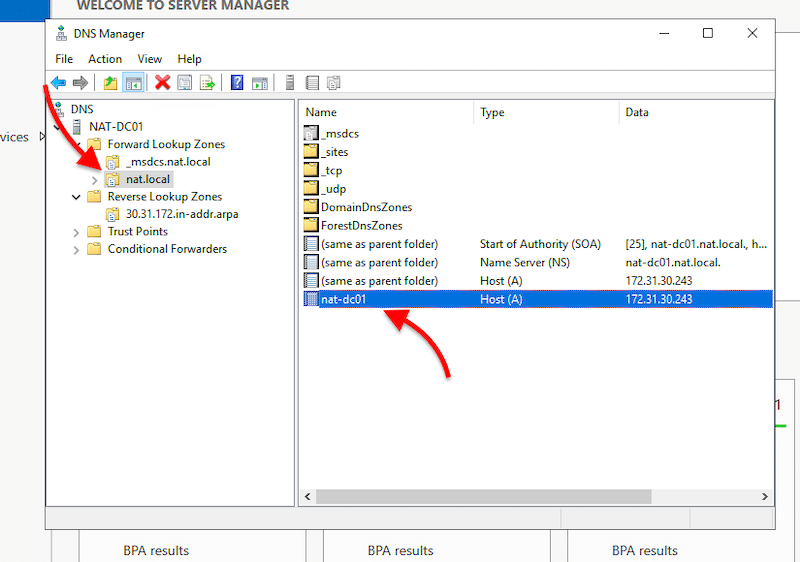Click the ForestDnsZones folder name
This screenshot has height=562, width=800.
[x=361, y=226]
